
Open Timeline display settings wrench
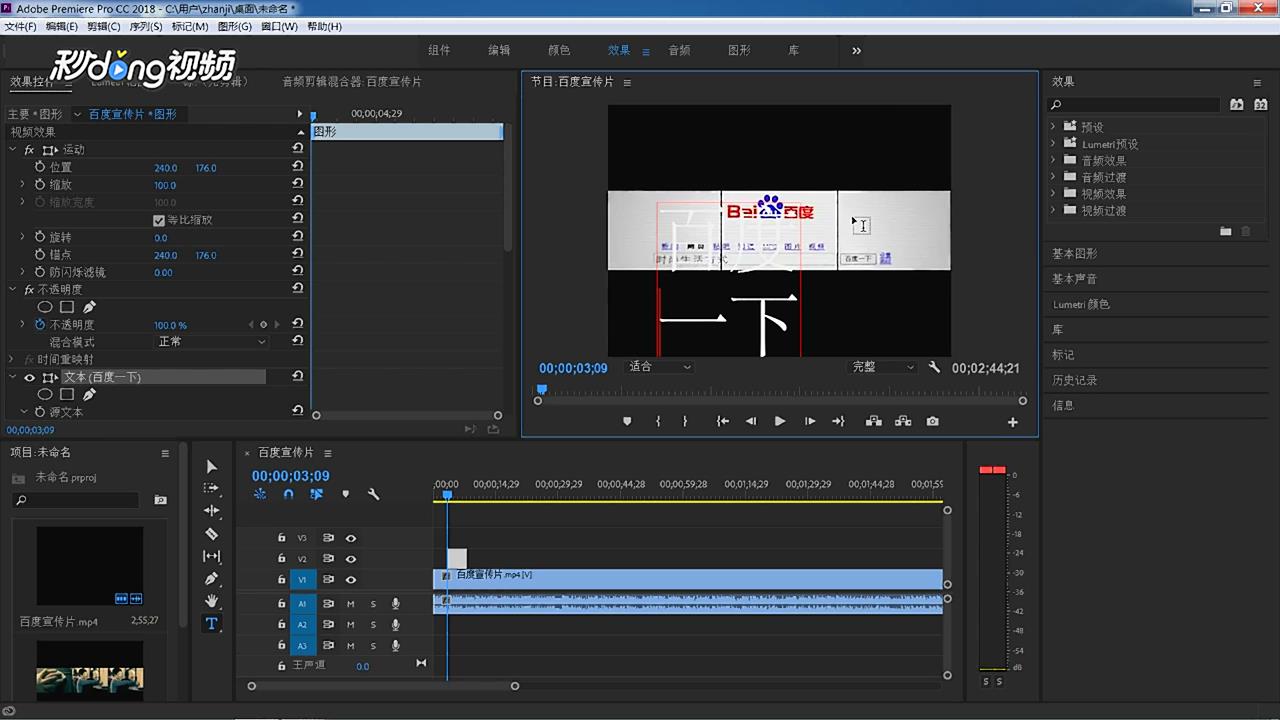point(374,494)
